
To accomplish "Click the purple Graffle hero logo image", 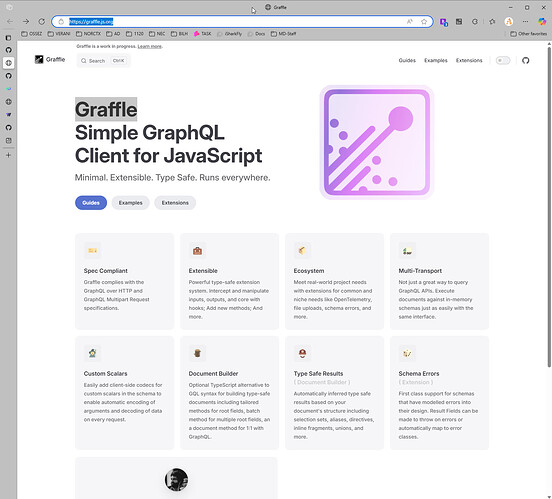I will pyautogui.click(x=377, y=142).
